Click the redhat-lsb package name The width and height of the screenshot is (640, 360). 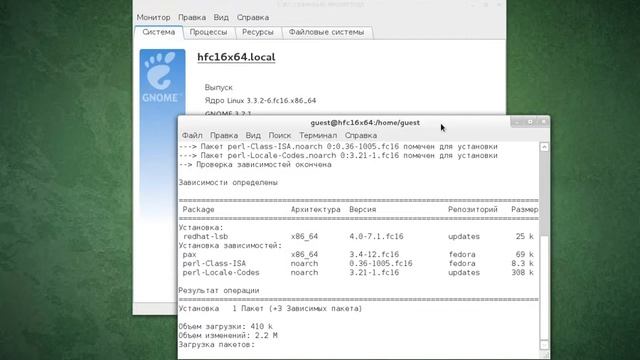pyautogui.click(x=205, y=236)
